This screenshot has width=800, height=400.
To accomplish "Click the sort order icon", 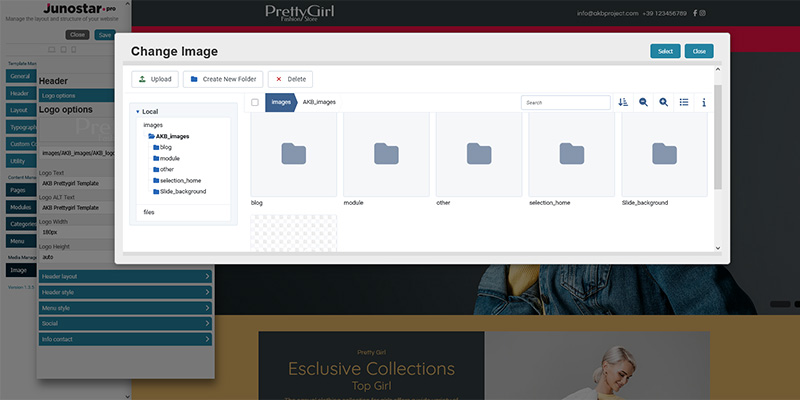I will coord(624,102).
